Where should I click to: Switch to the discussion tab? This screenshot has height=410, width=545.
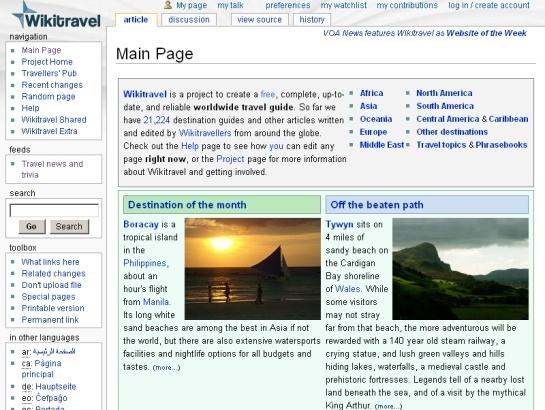189,20
